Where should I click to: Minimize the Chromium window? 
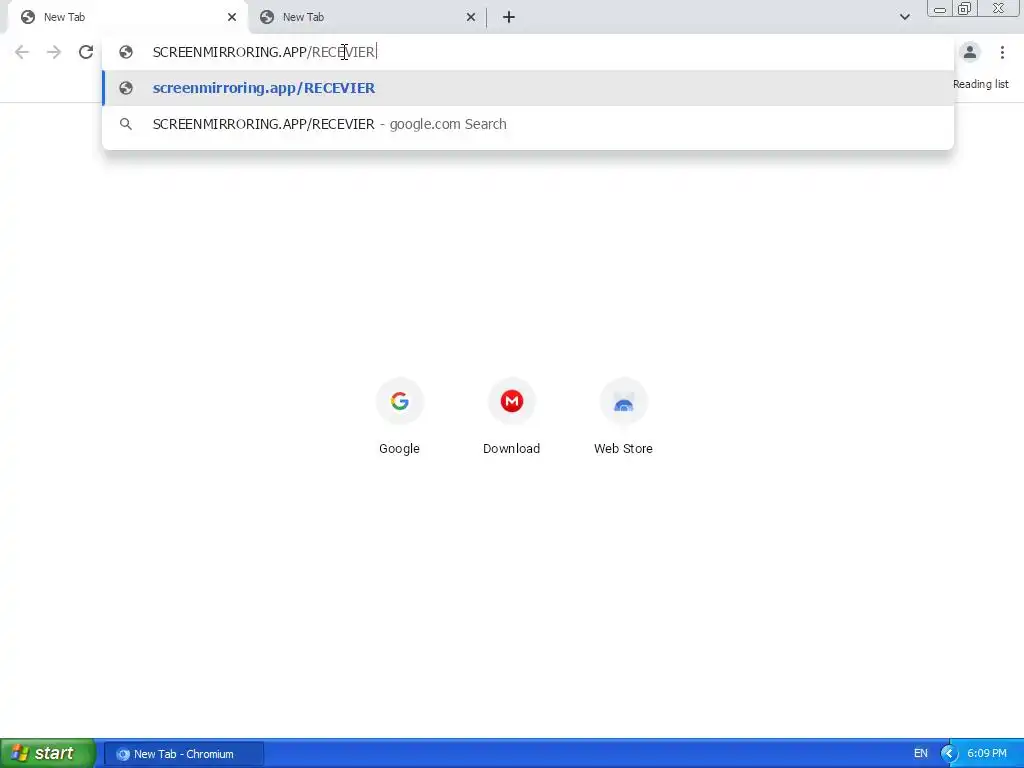940,8
